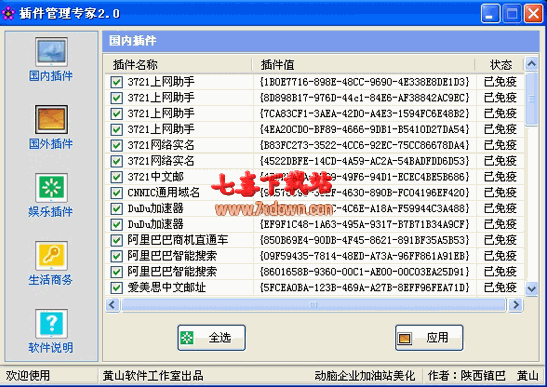Click the horizontal scrollbar thumb
The image size is (547, 387).
coord(314,305)
